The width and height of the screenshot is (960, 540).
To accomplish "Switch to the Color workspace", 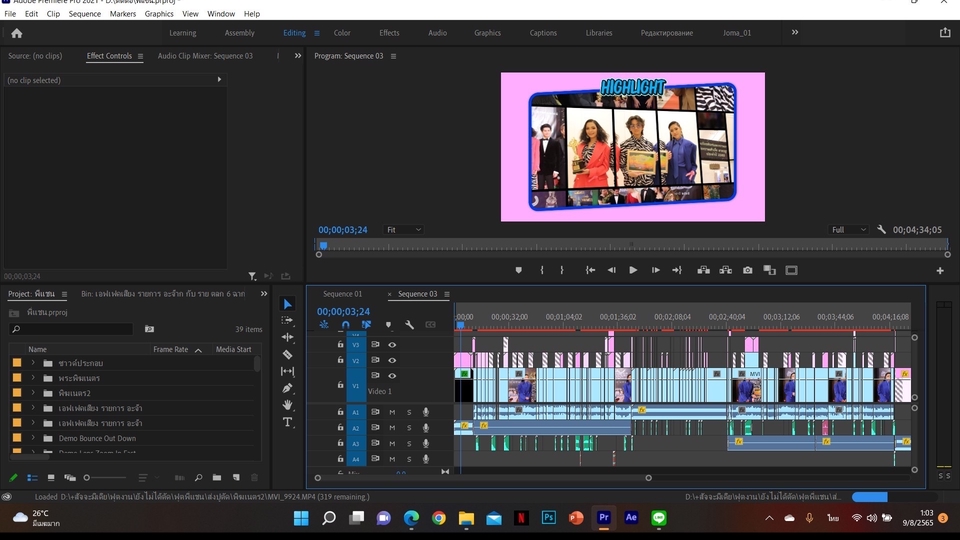I will 342,33.
